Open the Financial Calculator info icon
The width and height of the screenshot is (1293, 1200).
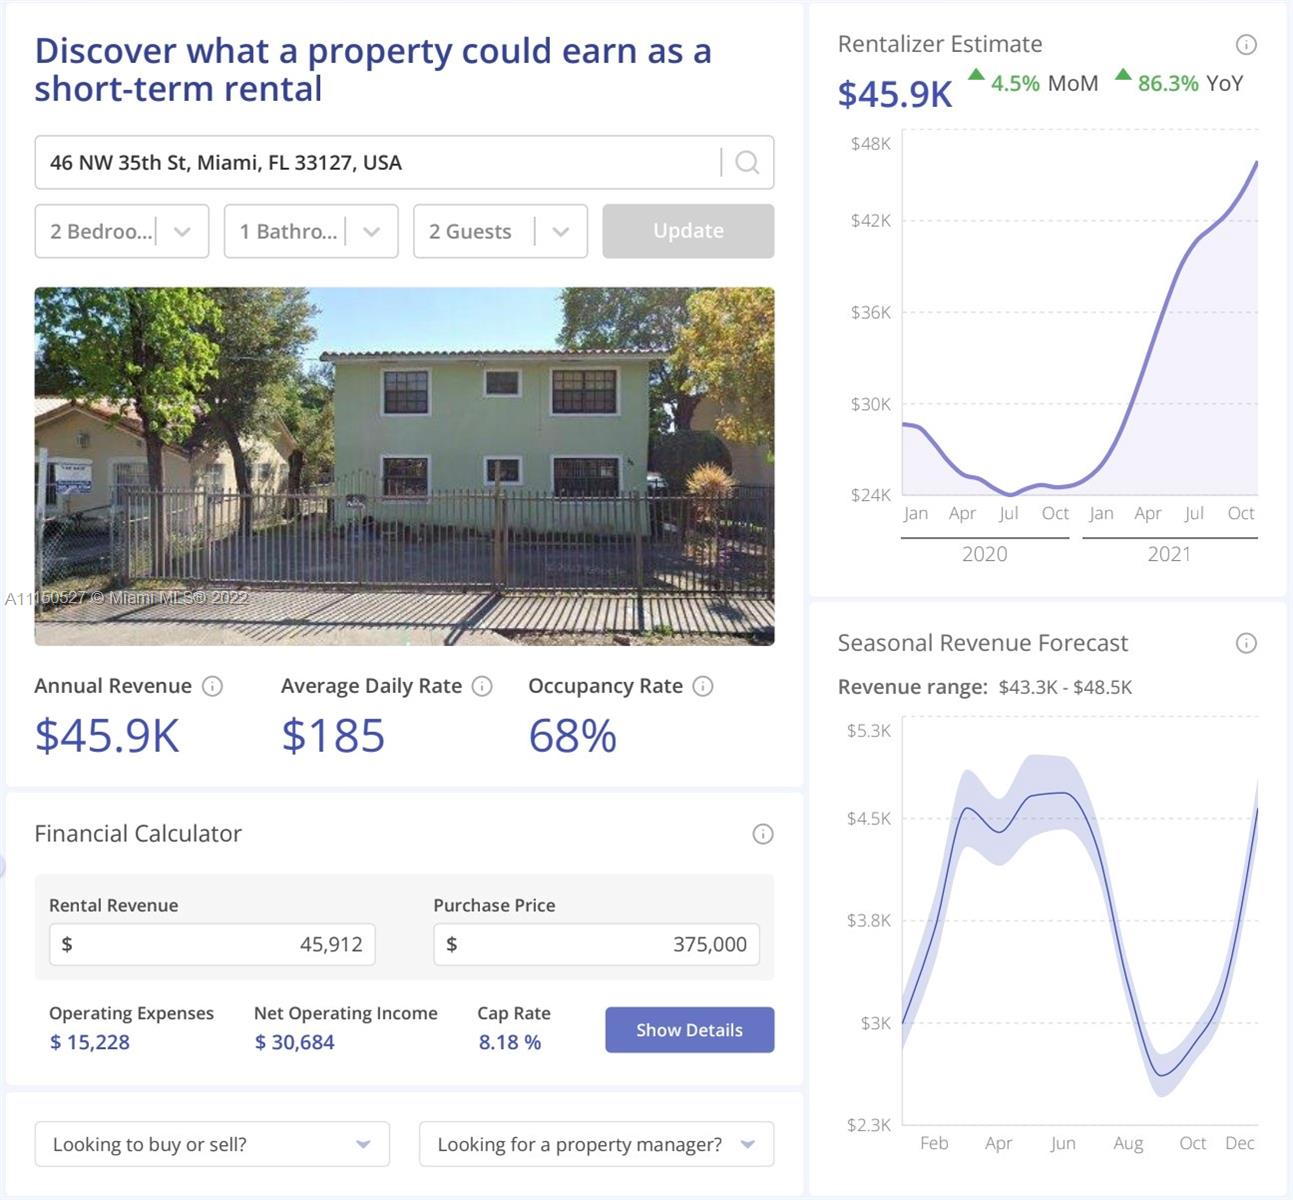[762, 834]
